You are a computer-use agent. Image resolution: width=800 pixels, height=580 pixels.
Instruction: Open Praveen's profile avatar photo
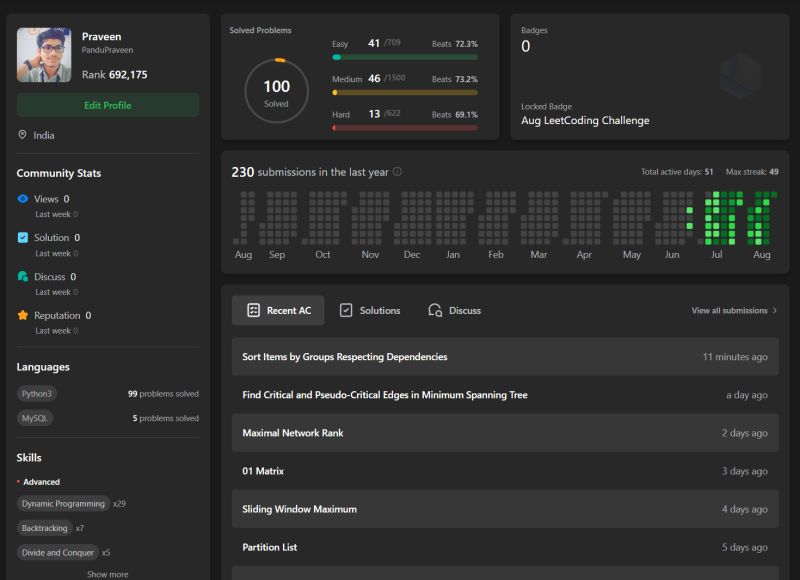tap(44, 55)
